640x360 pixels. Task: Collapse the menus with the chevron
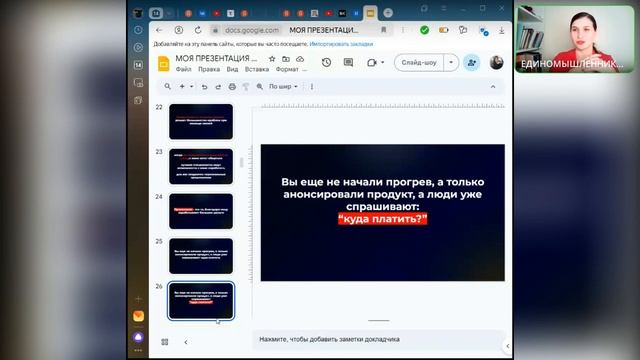pos(493,87)
